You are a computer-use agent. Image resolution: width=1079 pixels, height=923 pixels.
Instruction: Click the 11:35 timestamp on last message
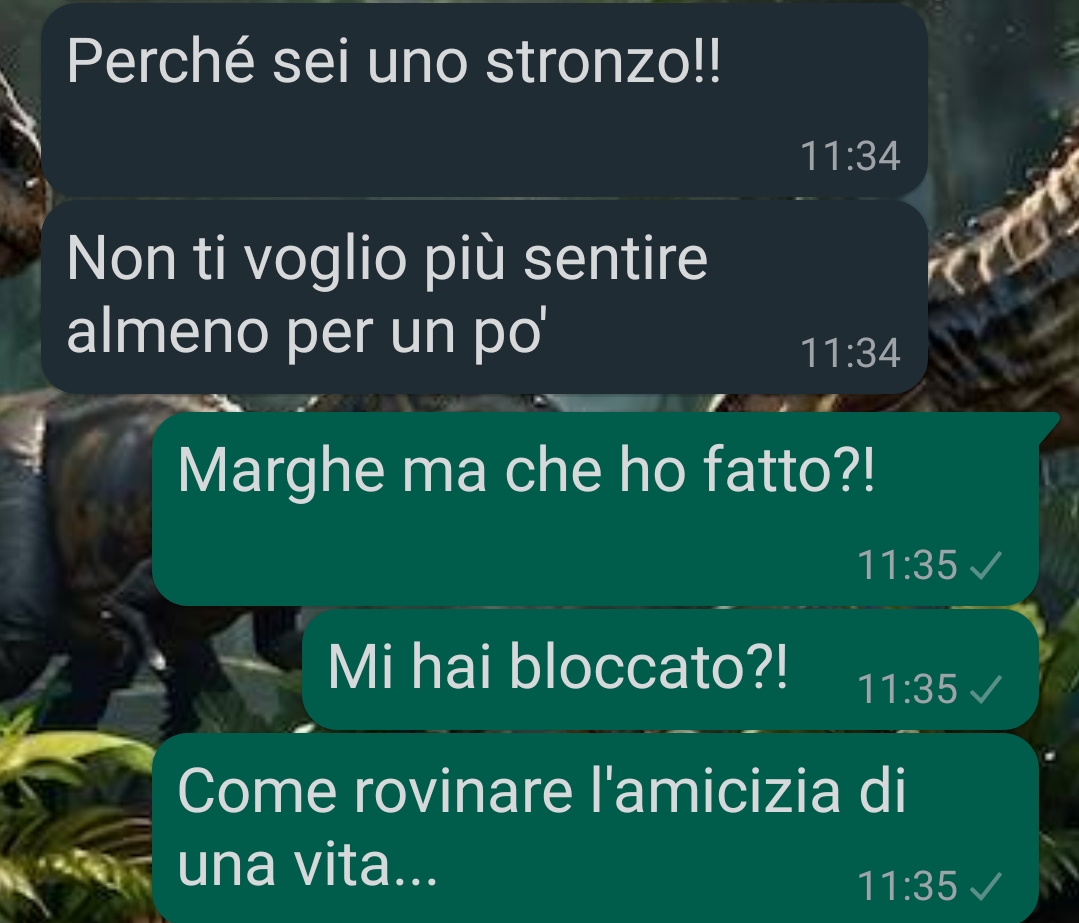click(x=907, y=887)
